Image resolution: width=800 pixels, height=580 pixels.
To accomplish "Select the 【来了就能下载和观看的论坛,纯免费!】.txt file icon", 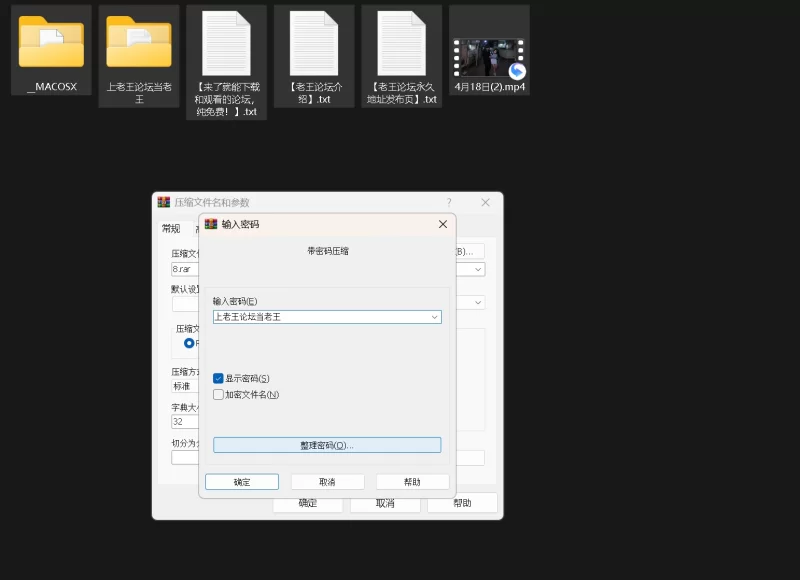I will (227, 43).
